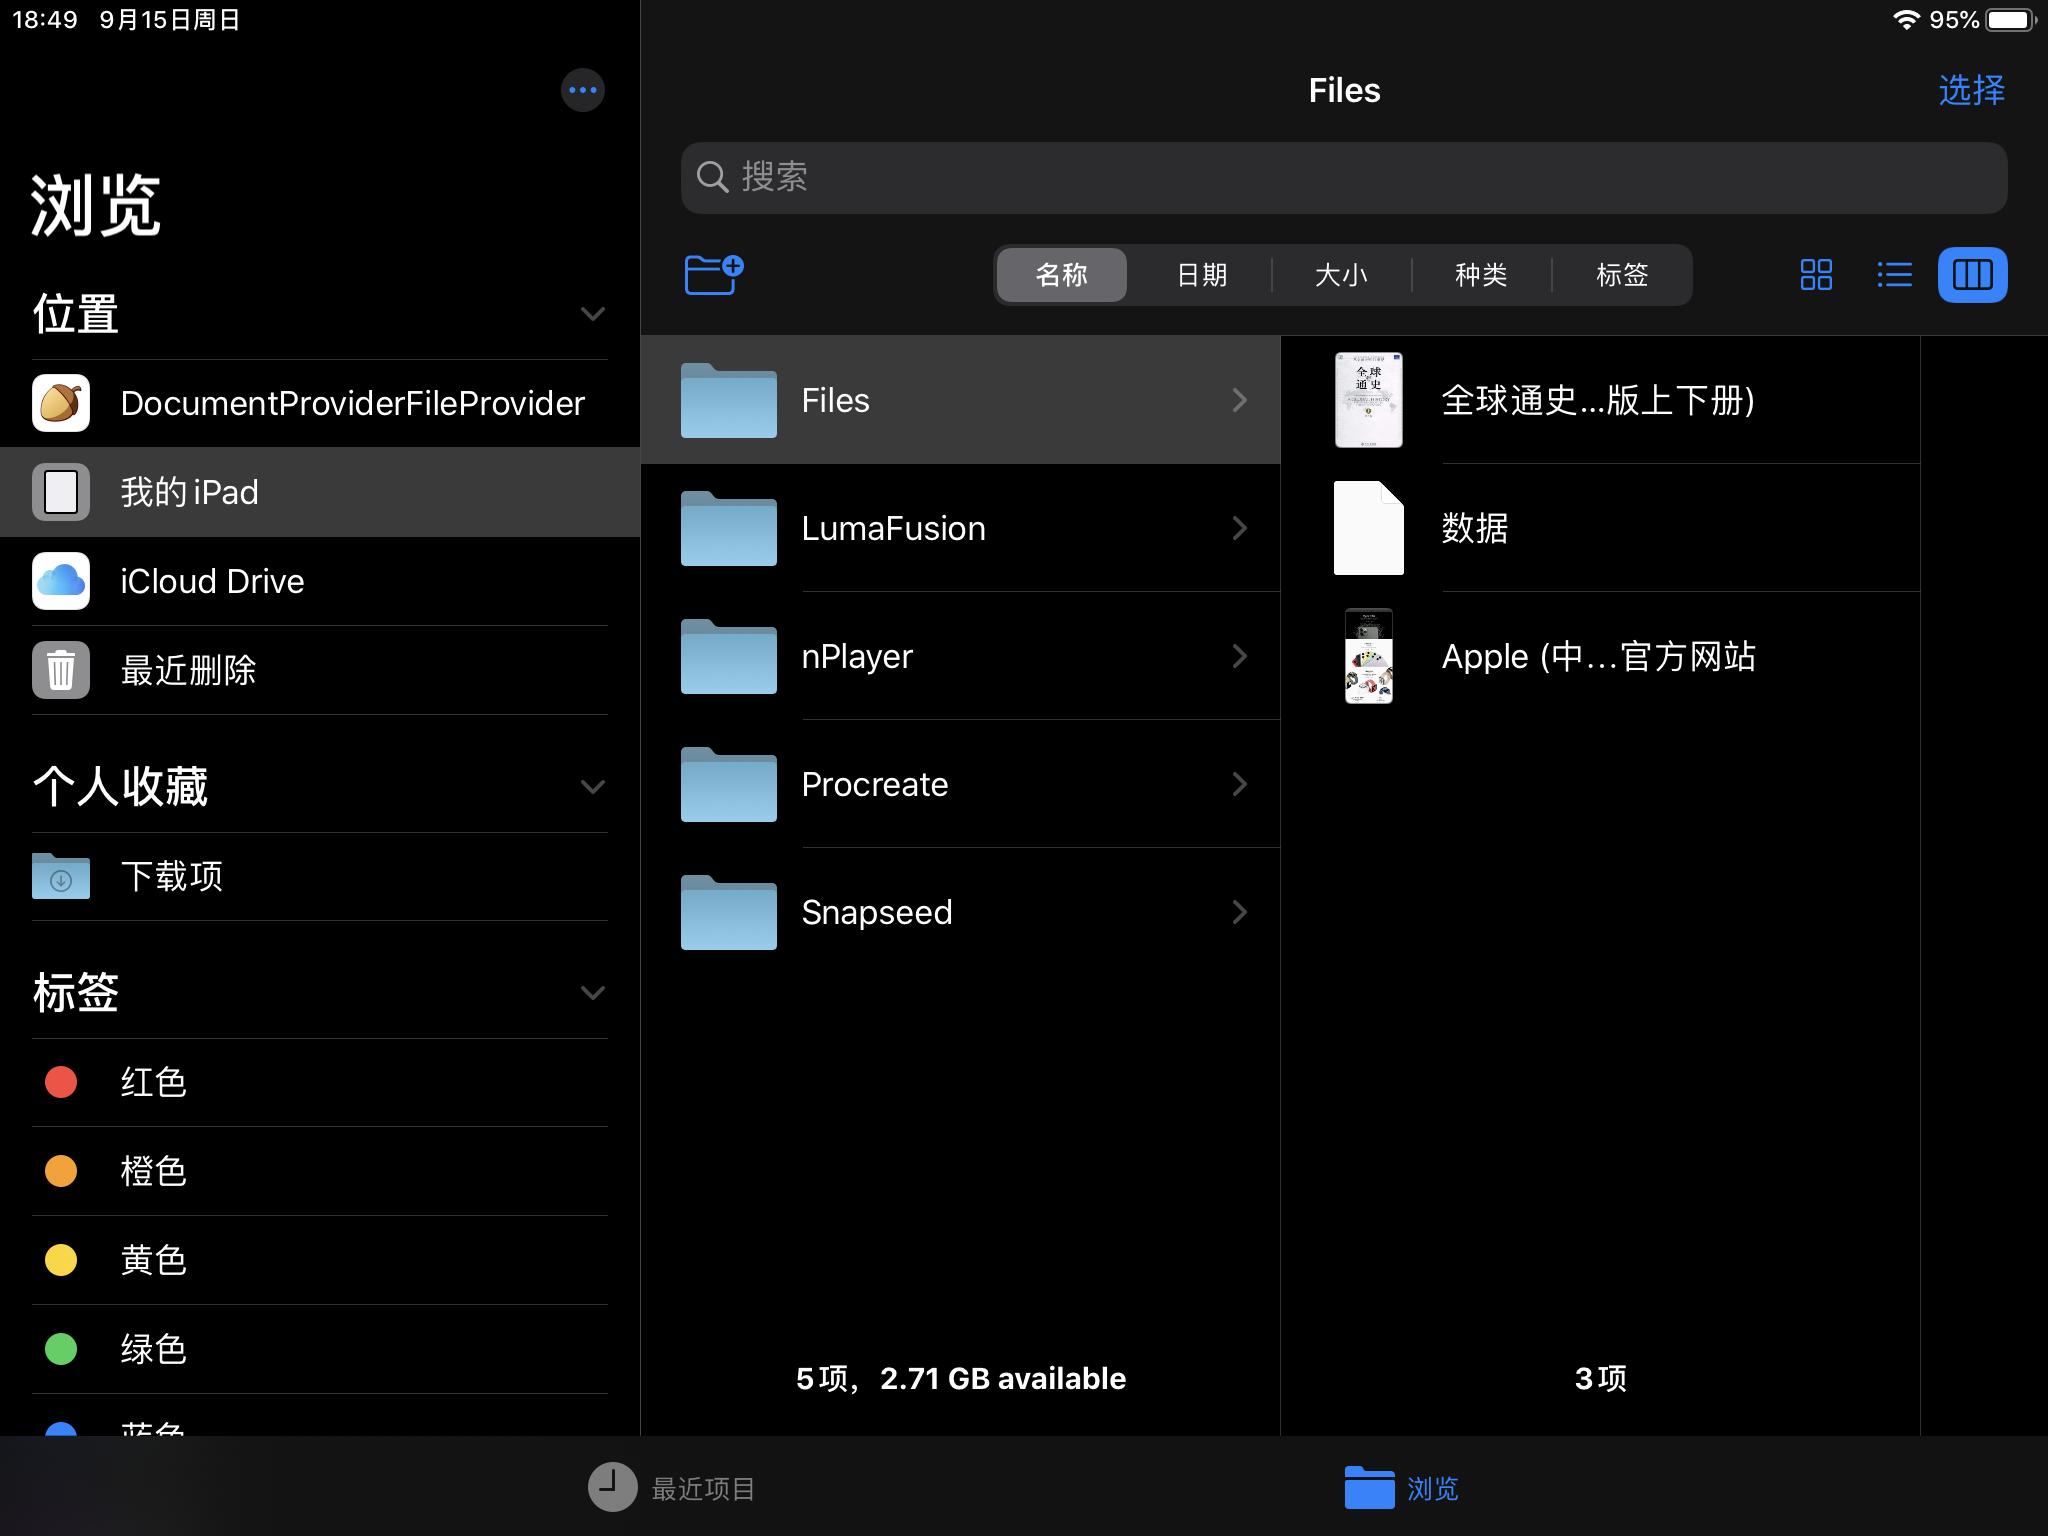Toggle sorting by 种类
Image resolution: width=2048 pixels, height=1536 pixels.
click(x=1481, y=275)
